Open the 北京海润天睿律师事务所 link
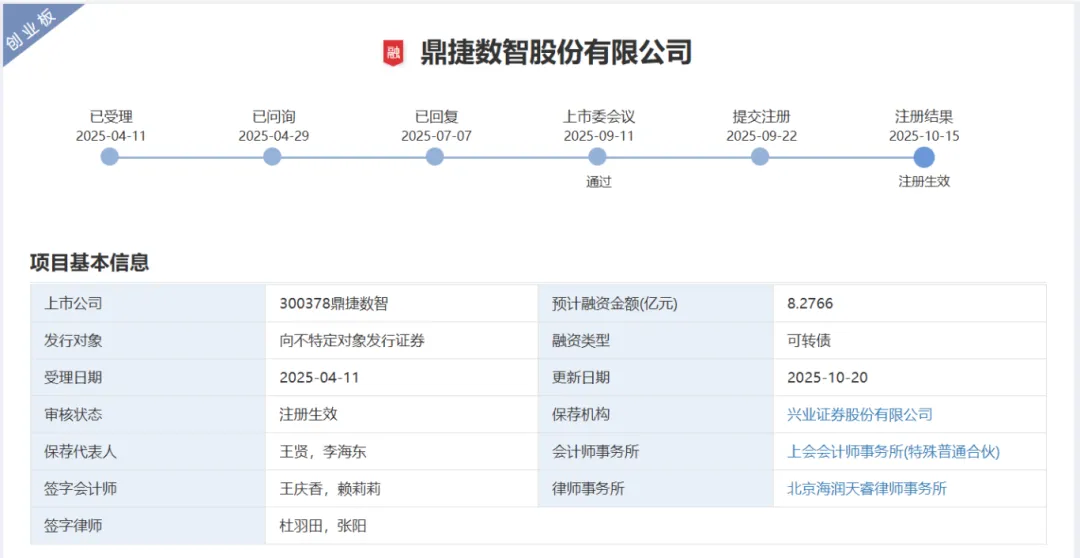 [x=866, y=489]
